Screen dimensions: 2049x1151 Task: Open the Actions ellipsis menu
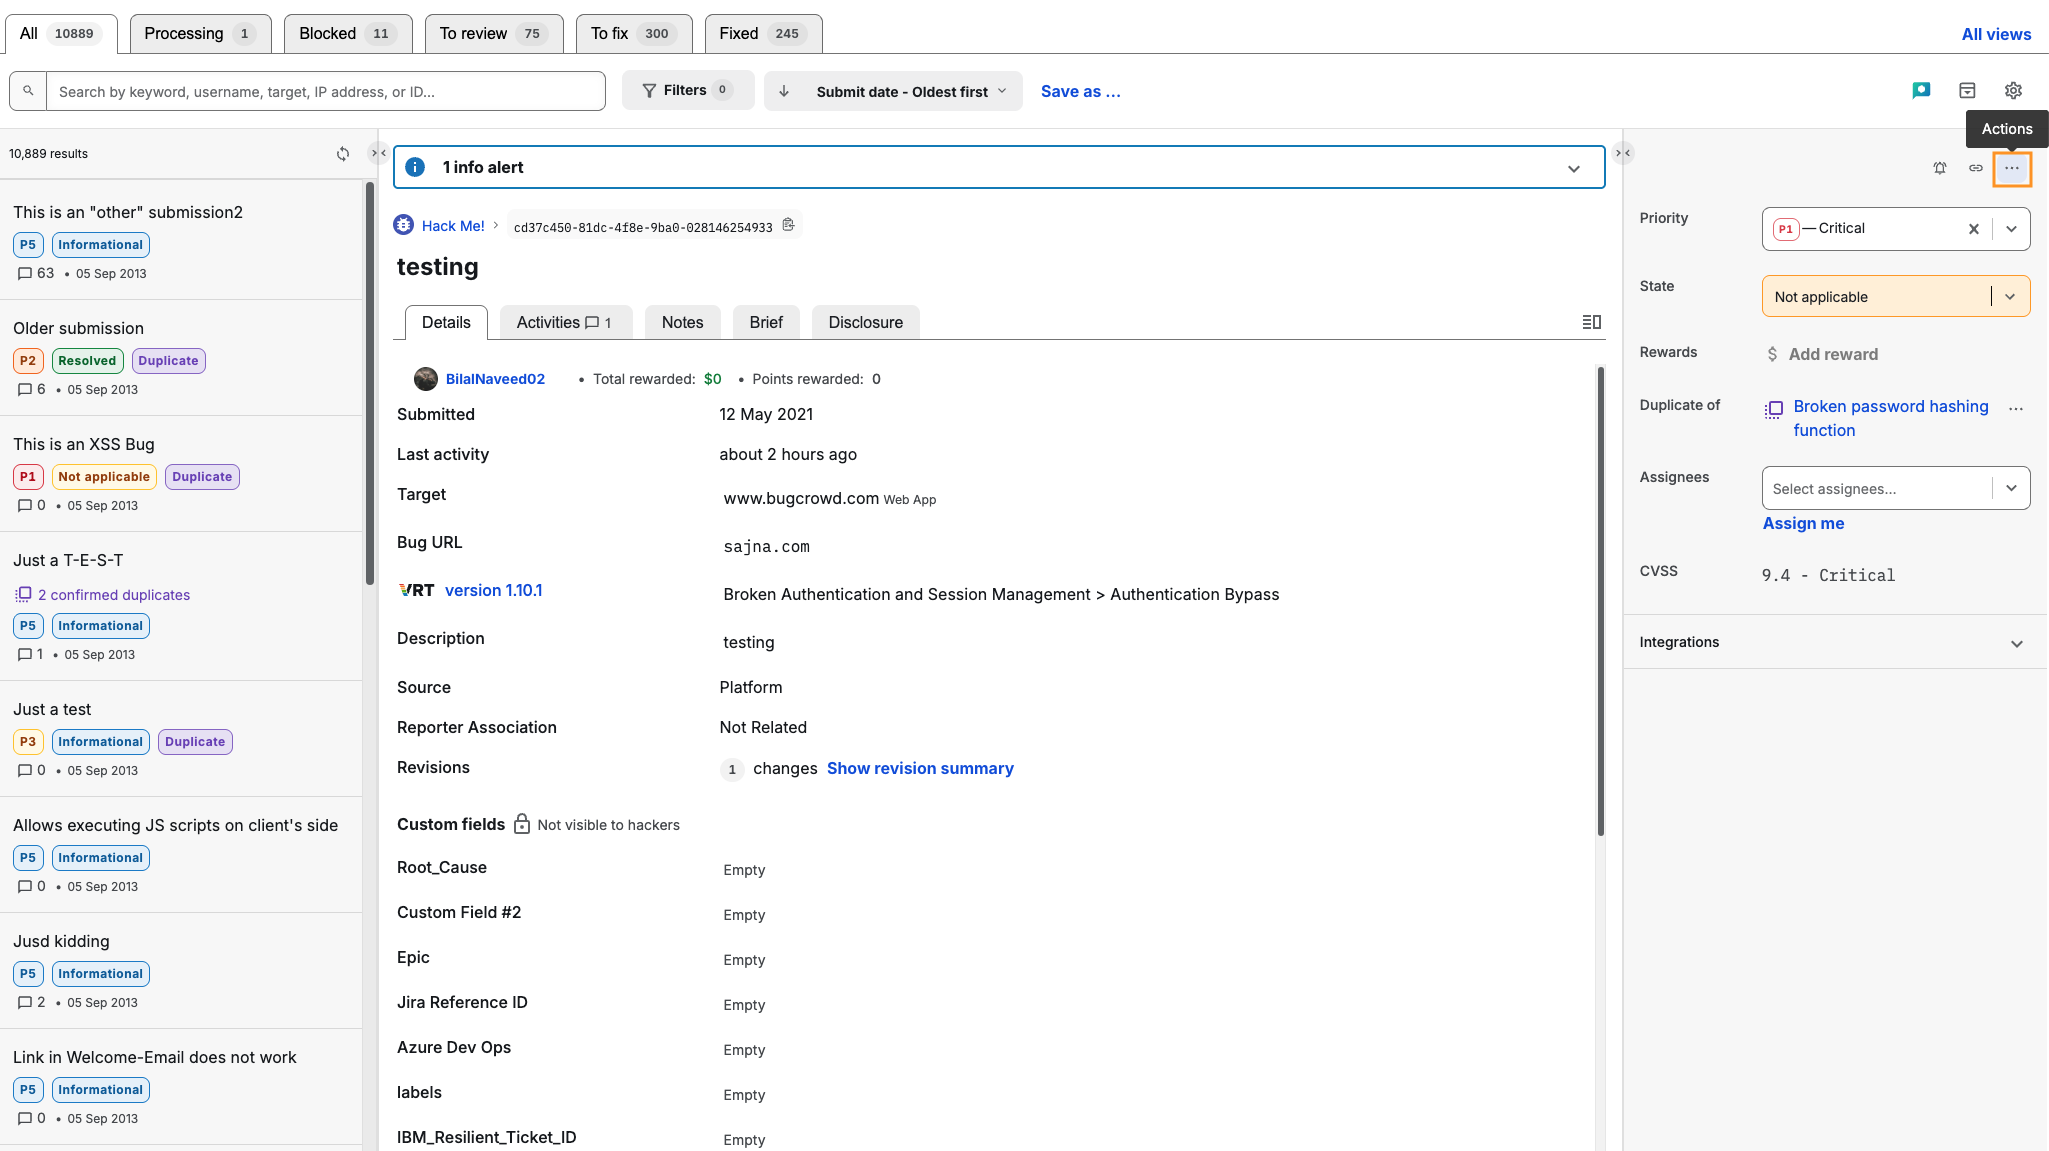(2012, 168)
